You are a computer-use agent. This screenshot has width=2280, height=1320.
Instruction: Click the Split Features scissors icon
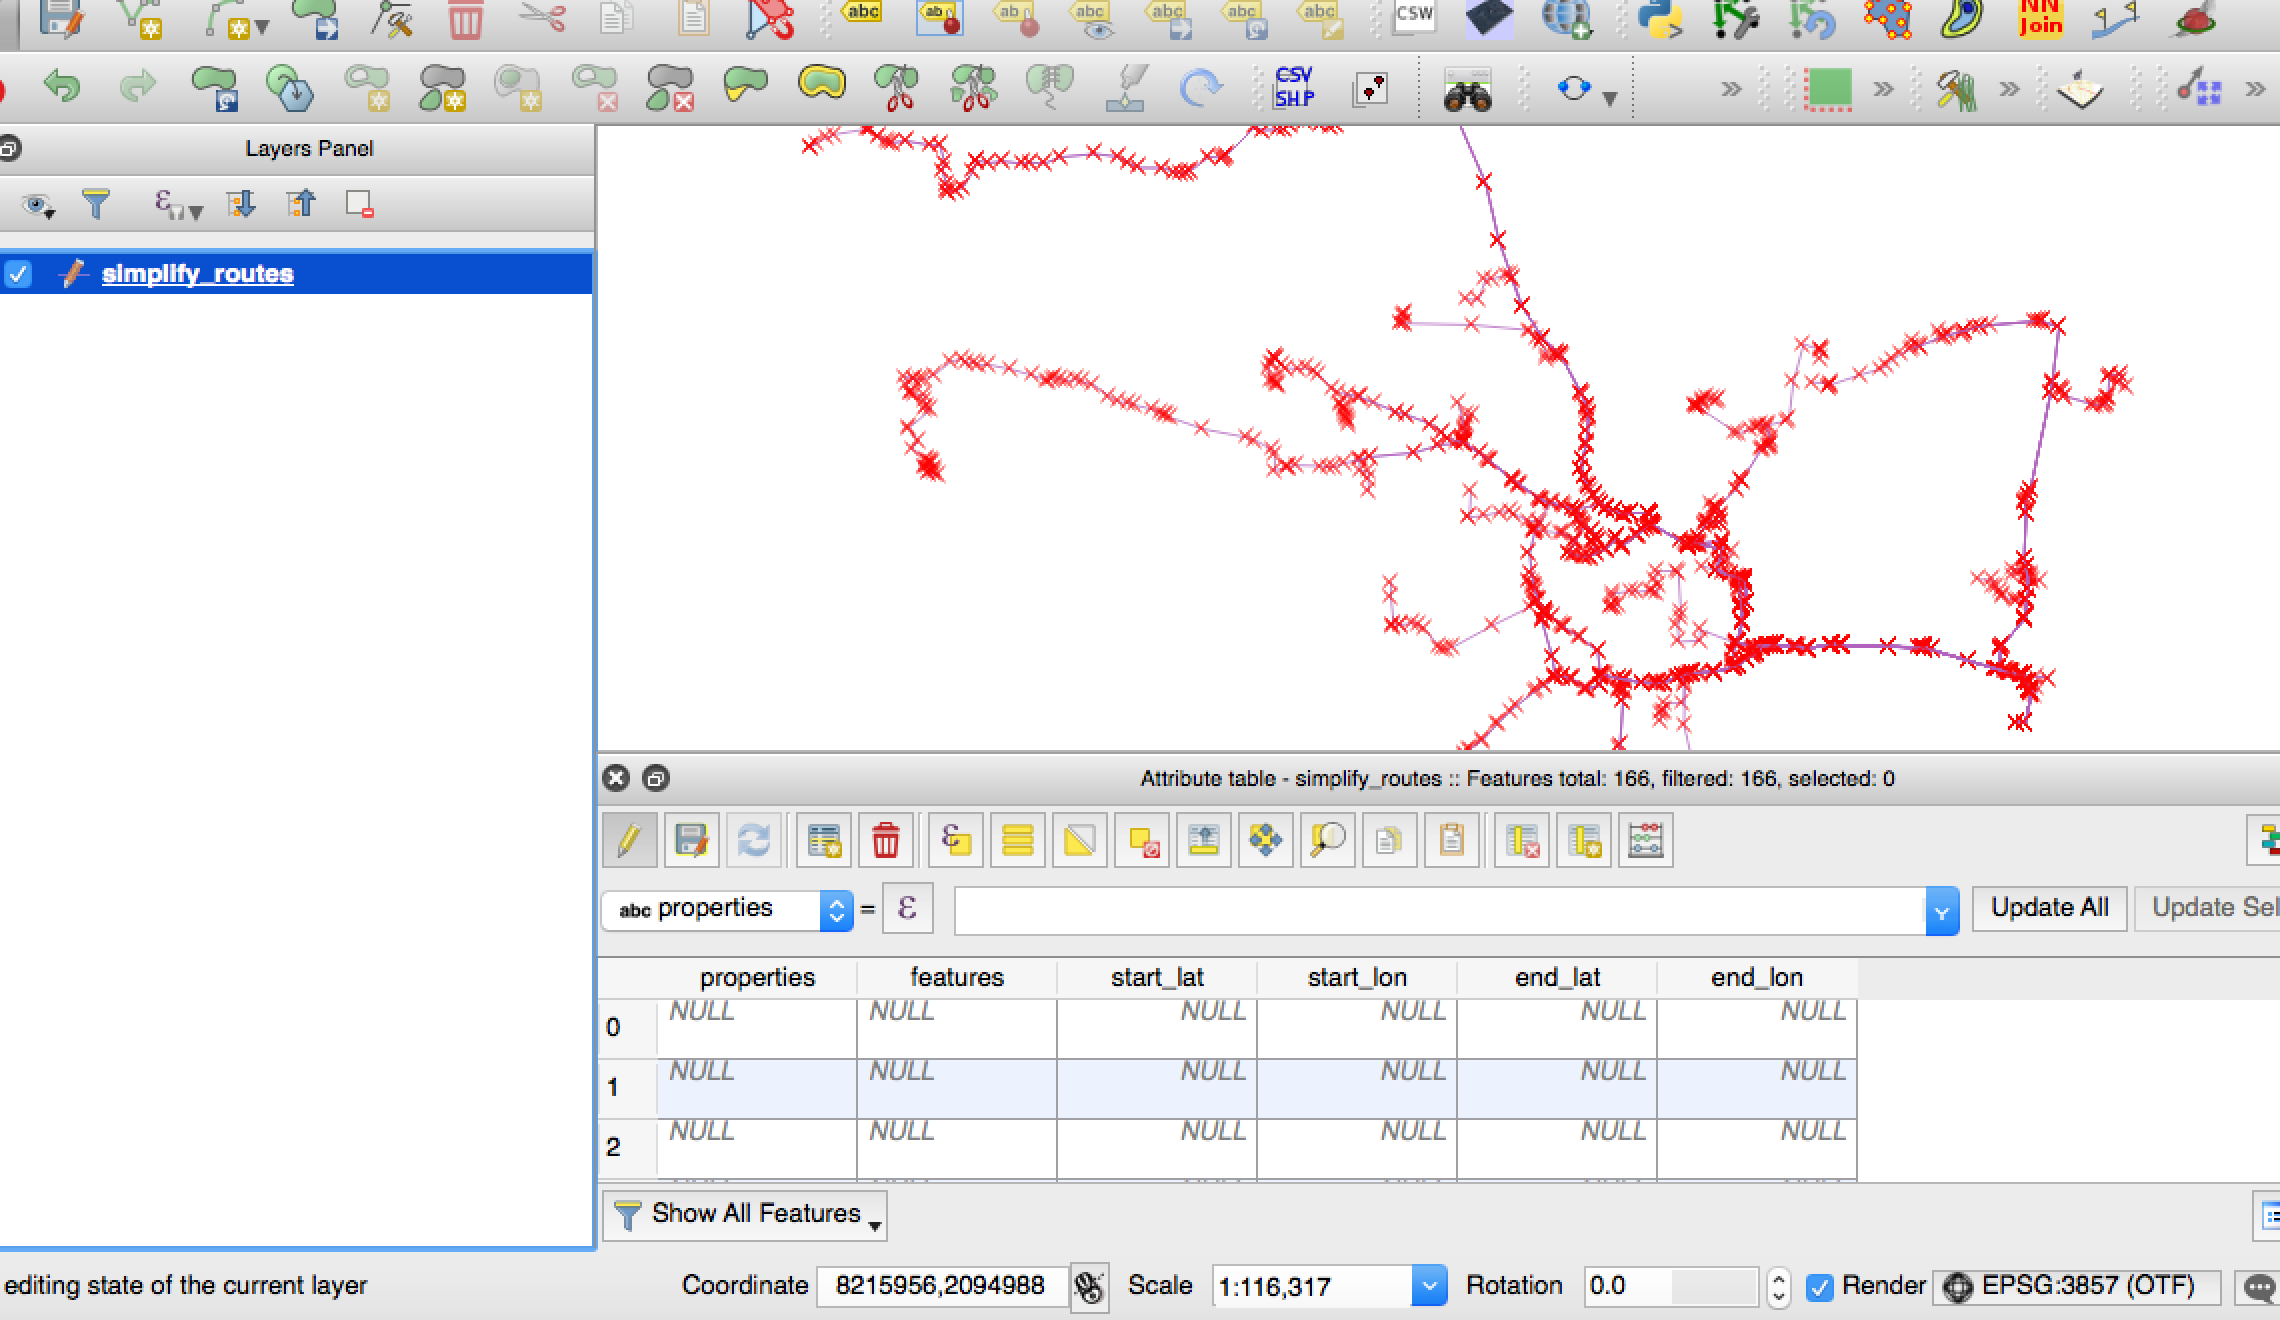pyautogui.click(x=896, y=87)
